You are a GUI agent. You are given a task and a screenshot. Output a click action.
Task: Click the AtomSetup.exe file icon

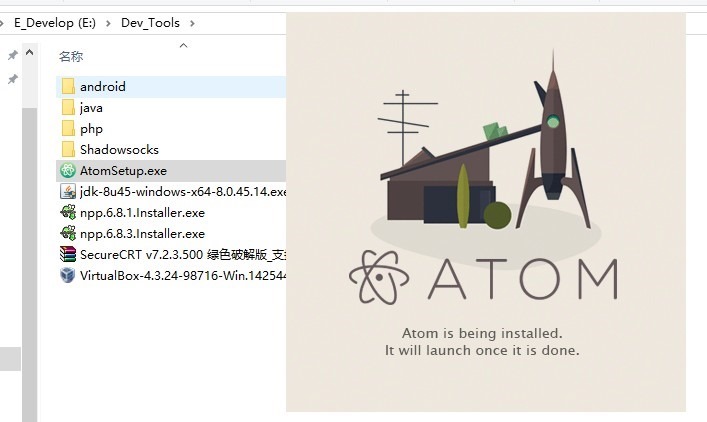[x=68, y=171]
